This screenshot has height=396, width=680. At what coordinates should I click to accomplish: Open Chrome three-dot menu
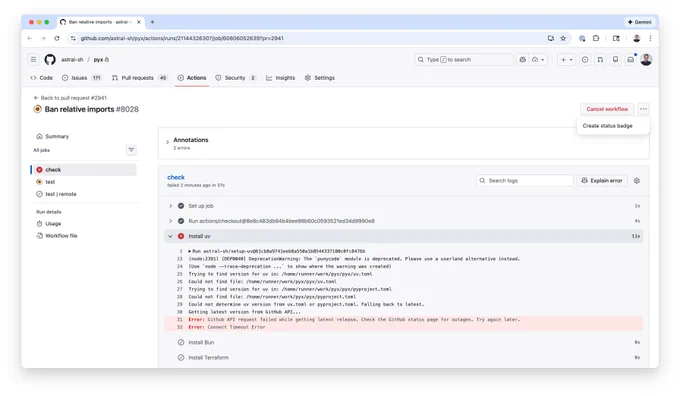pyautogui.click(x=650, y=38)
